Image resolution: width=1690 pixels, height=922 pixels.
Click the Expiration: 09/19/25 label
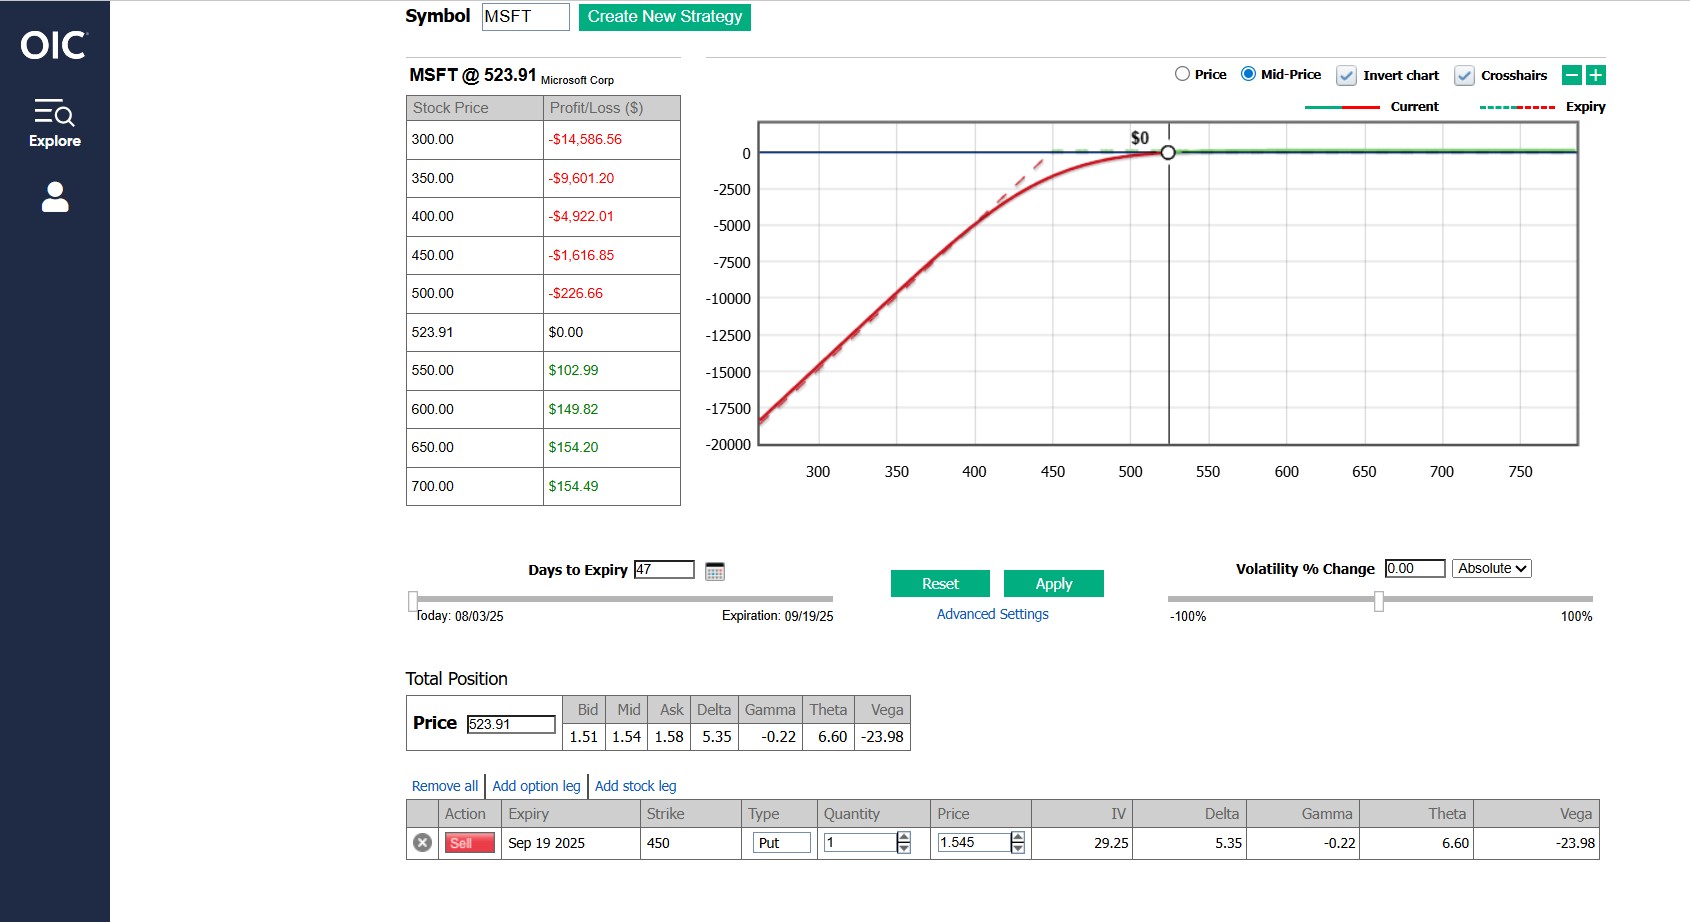777,616
